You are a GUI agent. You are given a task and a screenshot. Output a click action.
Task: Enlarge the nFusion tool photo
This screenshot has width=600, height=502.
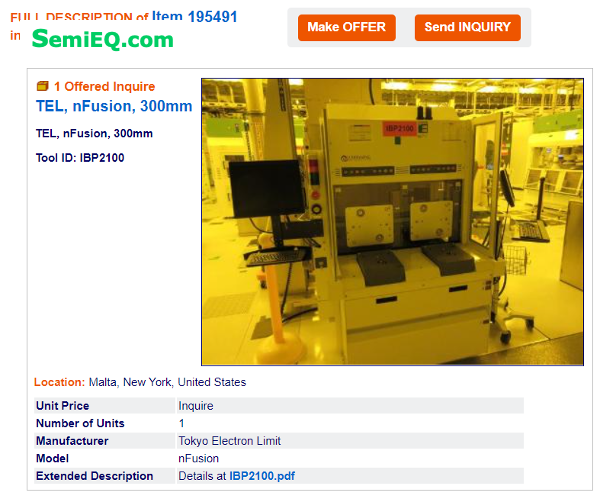[x=392, y=222]
